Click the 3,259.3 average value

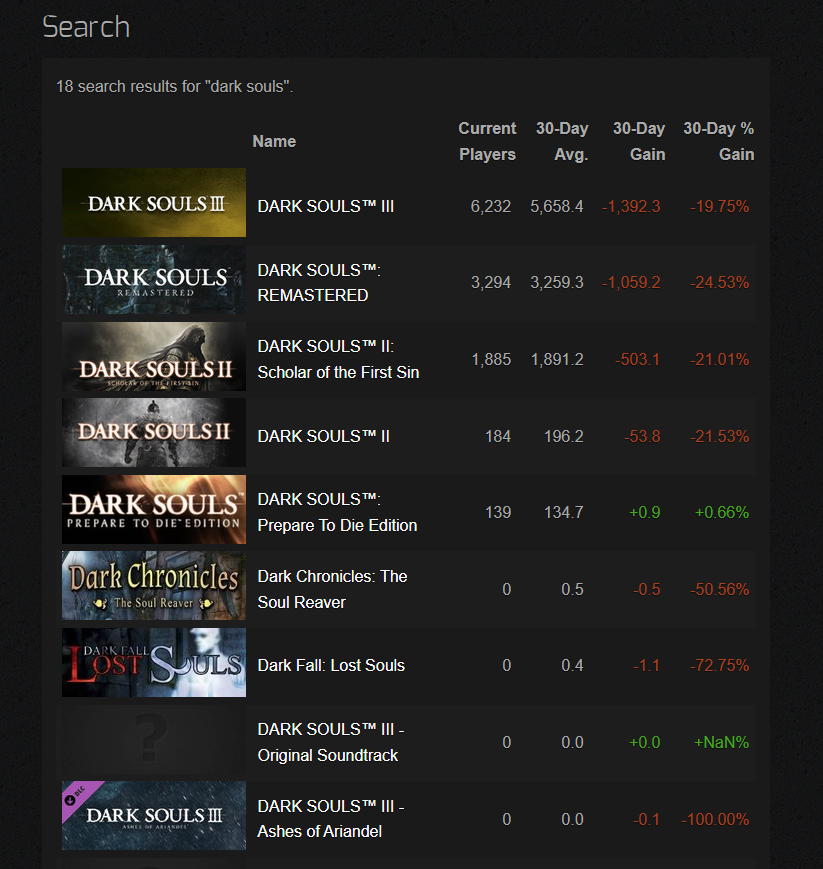pyautogui.click(x=556, y=282)
